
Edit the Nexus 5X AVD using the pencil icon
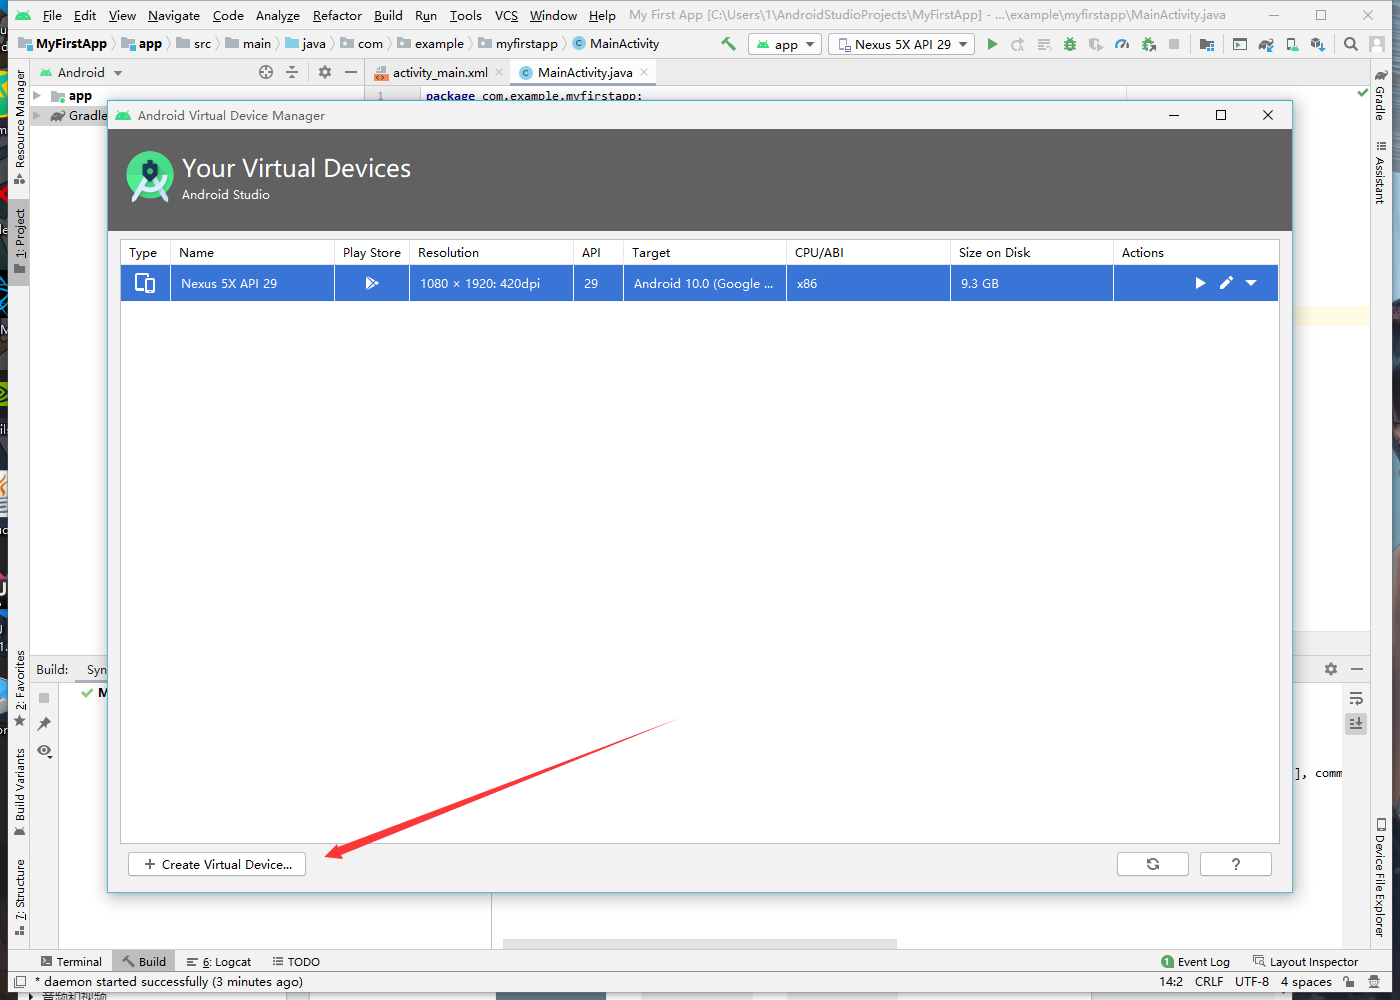click(1226, 283)
